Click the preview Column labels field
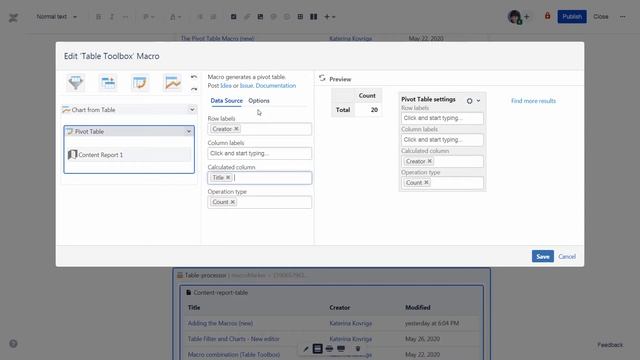640x360 pixels. tap(442, 140)
